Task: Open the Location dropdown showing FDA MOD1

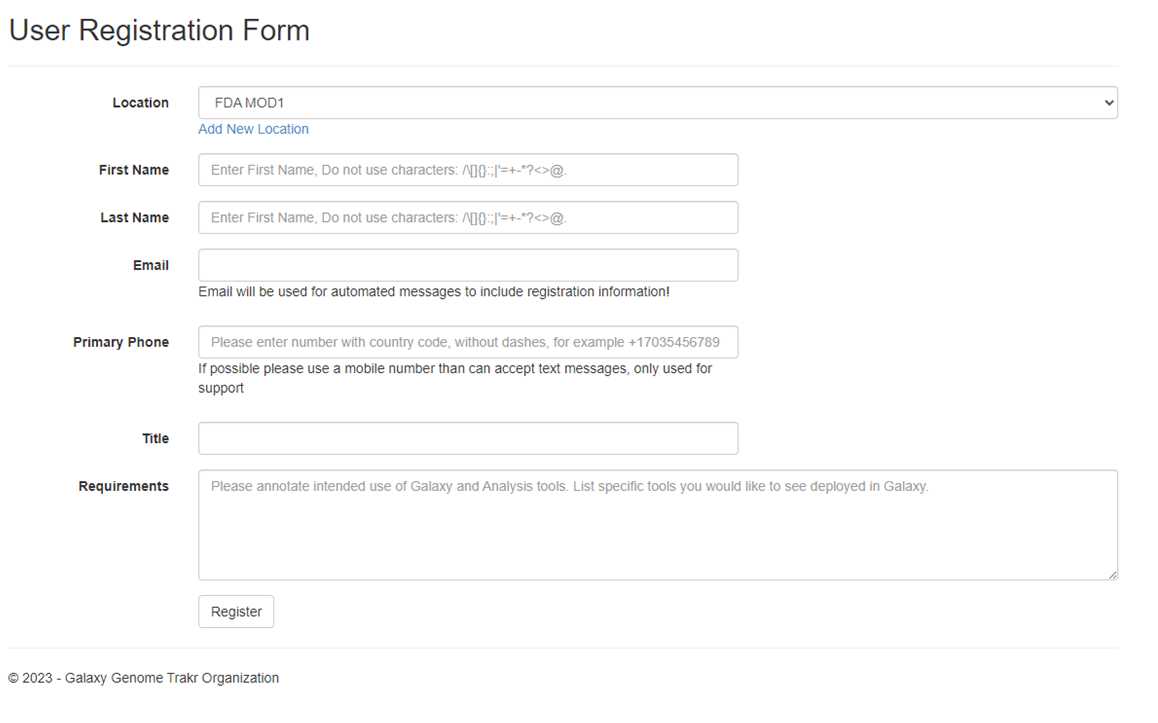Action: pyautogui.click(x=657, y=103)
